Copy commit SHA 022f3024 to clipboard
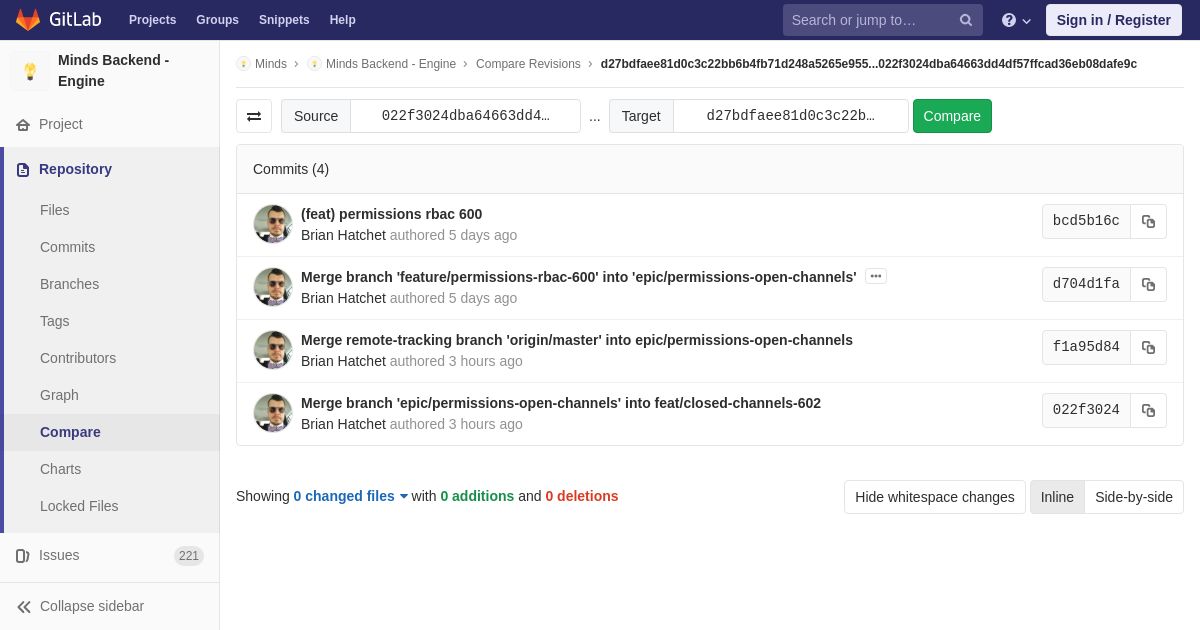 coord(1148,410)
